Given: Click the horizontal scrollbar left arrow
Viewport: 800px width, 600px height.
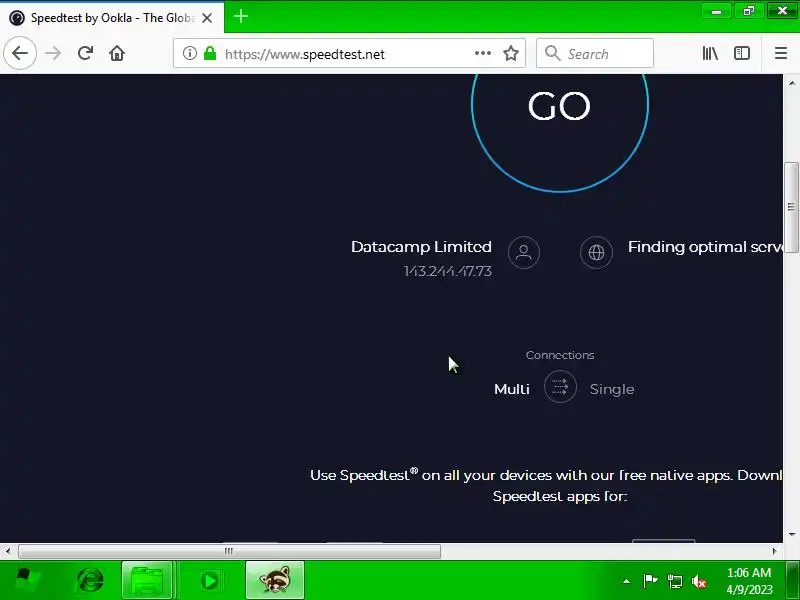Looking at the screenshot, I should pyautogui.click(x=8, y=551).
